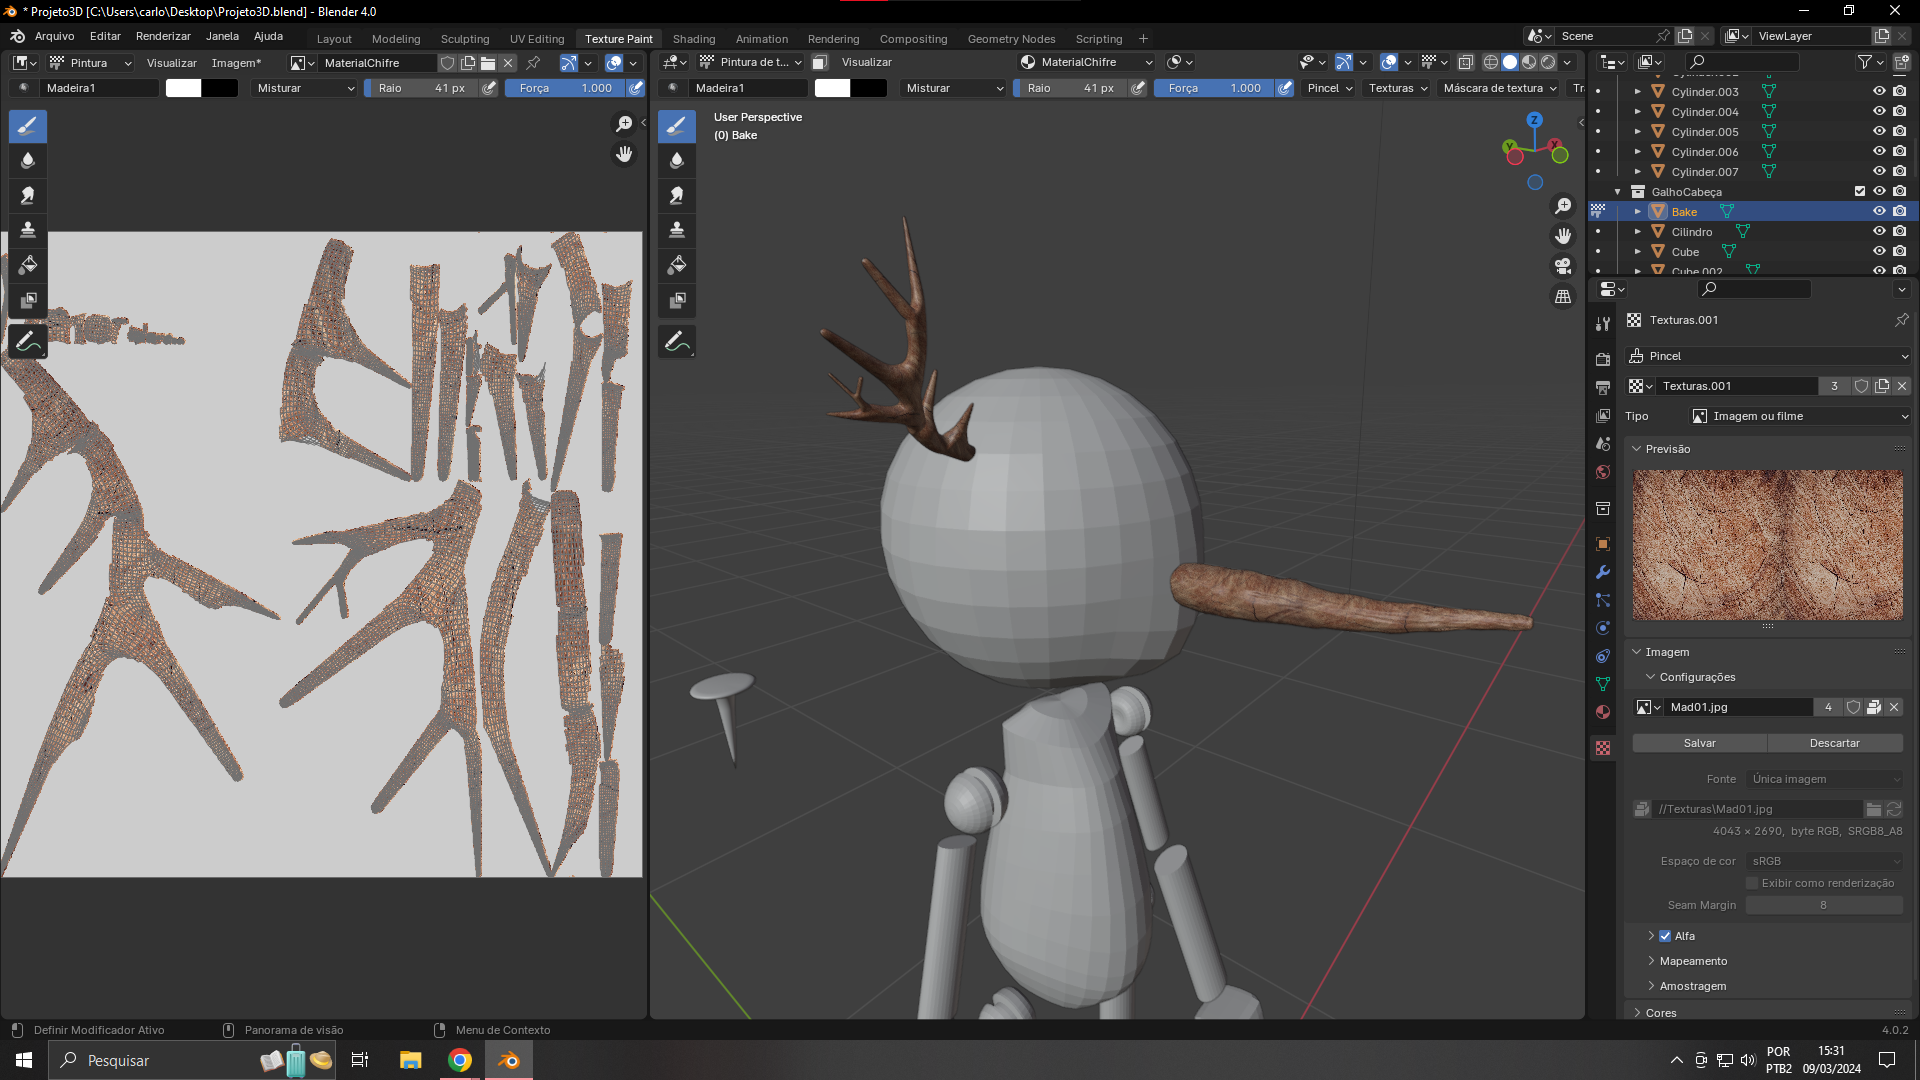Click the viewport camera view icon
This screenshot has height=1080, width=1920.
point(1563,266)
